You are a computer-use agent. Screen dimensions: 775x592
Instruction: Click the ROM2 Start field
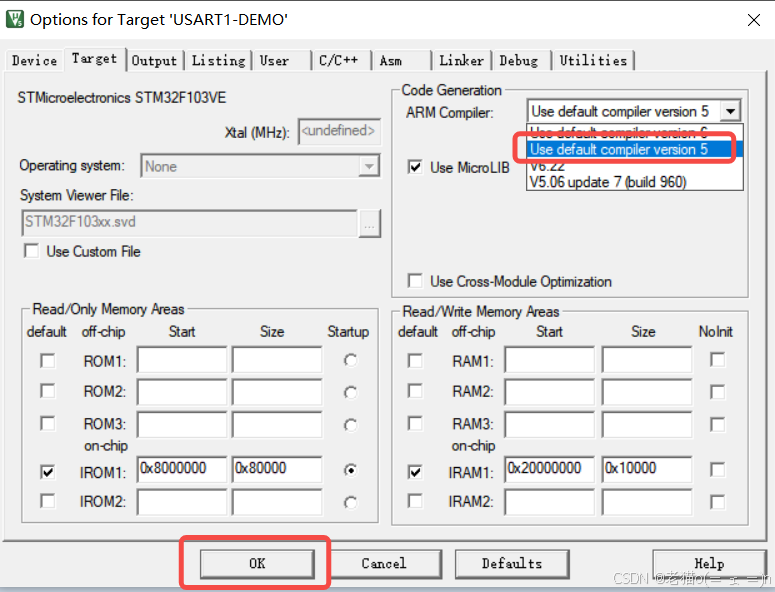pyautogui.click(x=182, y=392)
